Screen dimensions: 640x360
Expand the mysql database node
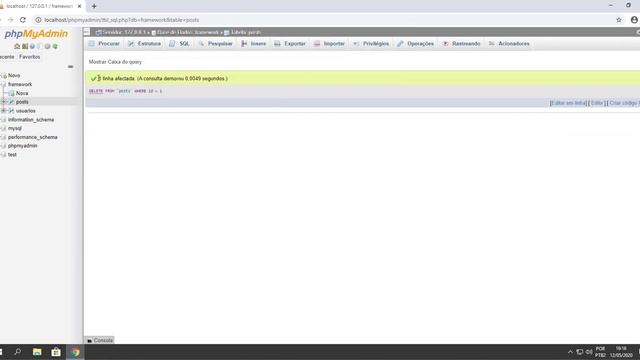pyautogui.click(x=3, y=128)
